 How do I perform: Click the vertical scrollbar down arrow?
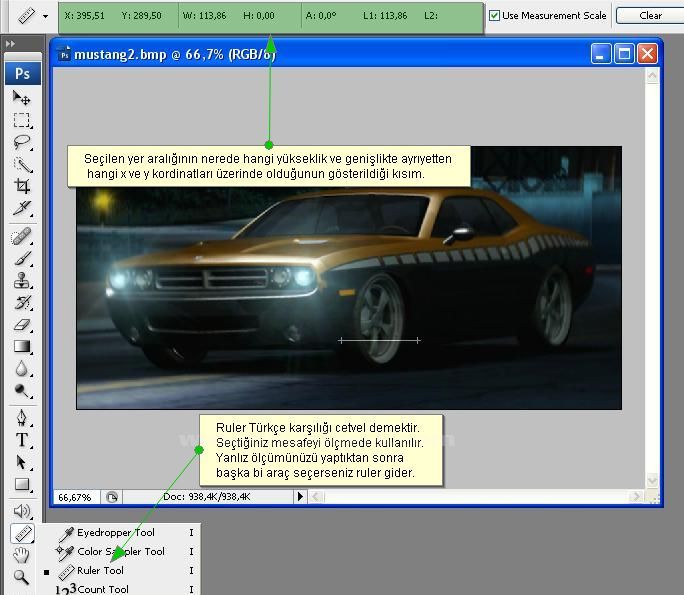tap(652, 481)
